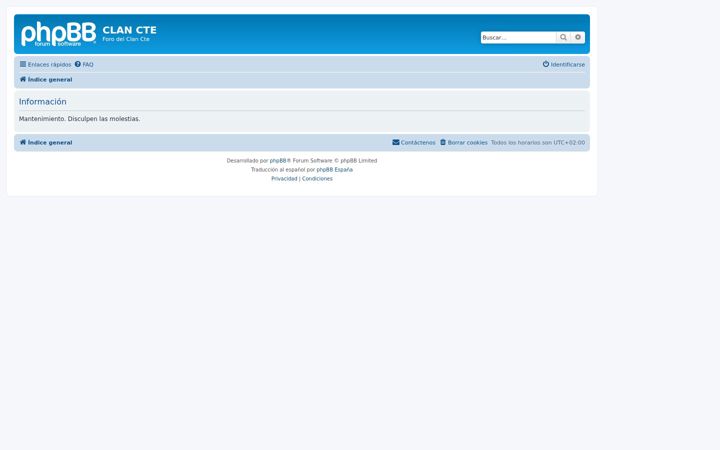720x450 pixels.
Task: Click the Información heading
Action: tap(43, 101)
